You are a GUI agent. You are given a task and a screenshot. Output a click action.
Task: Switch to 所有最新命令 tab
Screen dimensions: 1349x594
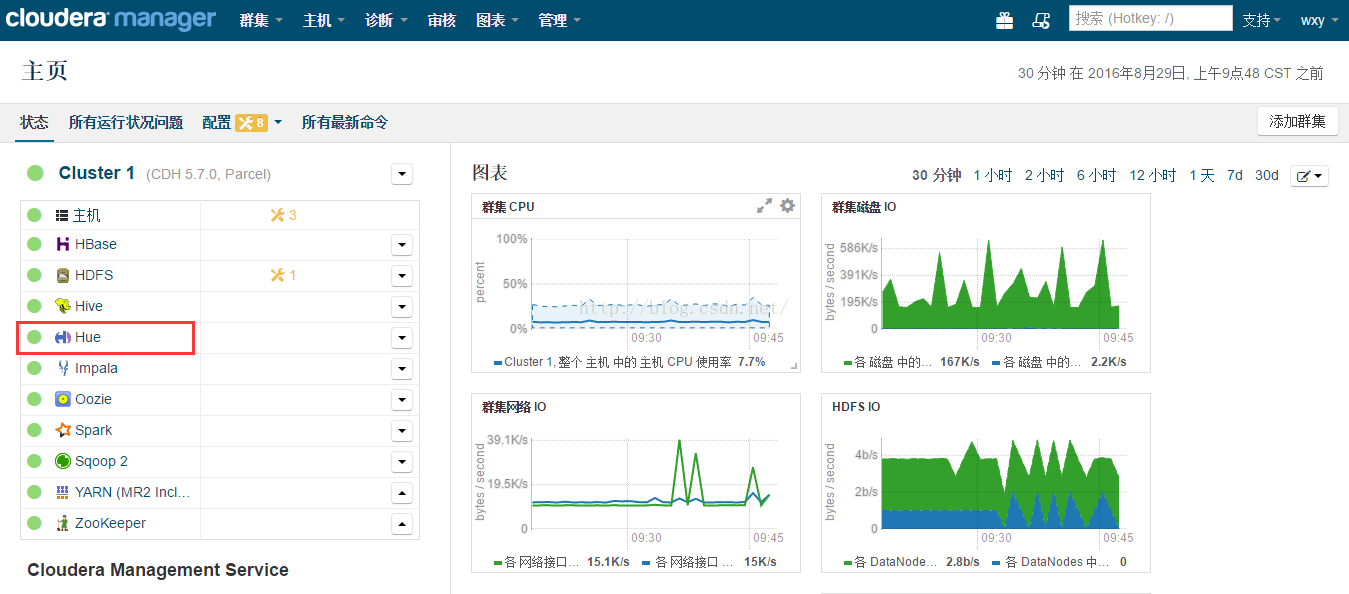[345, 122]
